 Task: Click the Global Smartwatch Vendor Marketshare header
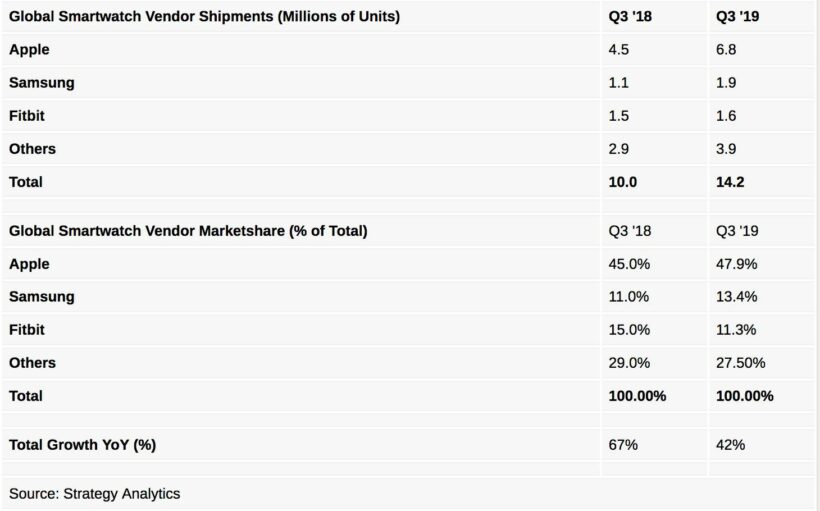point(188,231)
